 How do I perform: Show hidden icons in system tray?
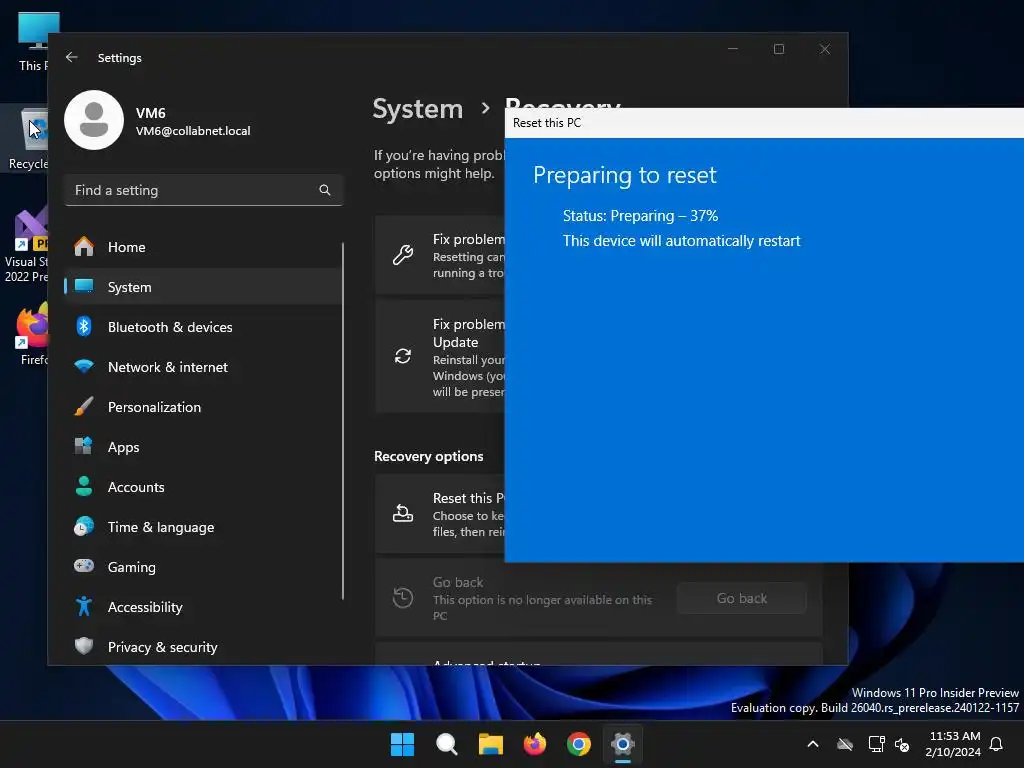[x=813, y=744]
